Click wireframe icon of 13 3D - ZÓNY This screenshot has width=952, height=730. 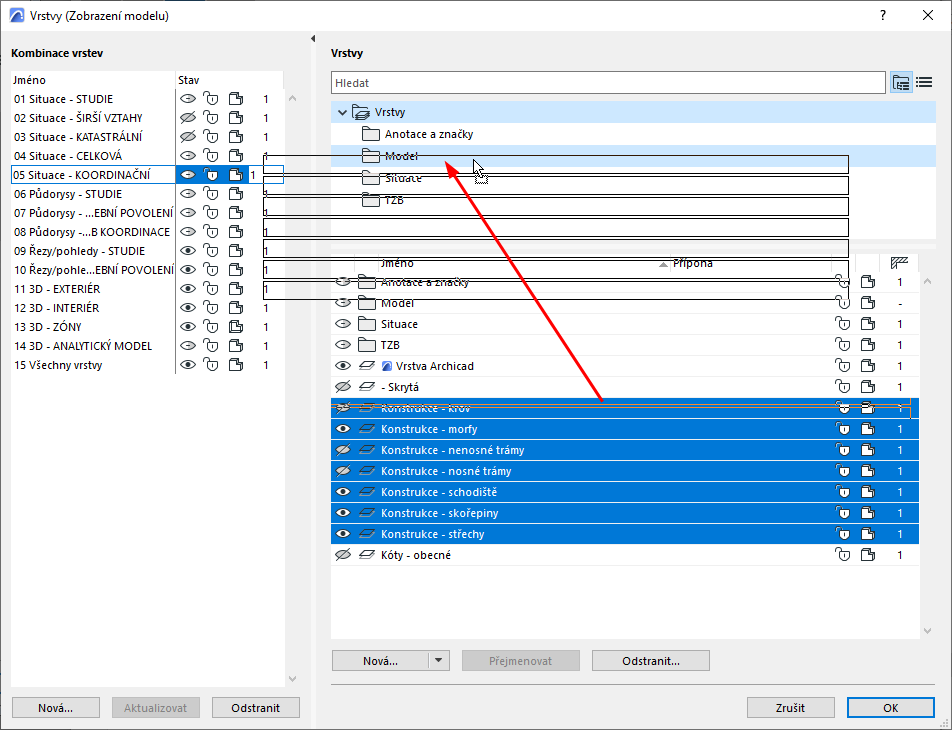236,327
